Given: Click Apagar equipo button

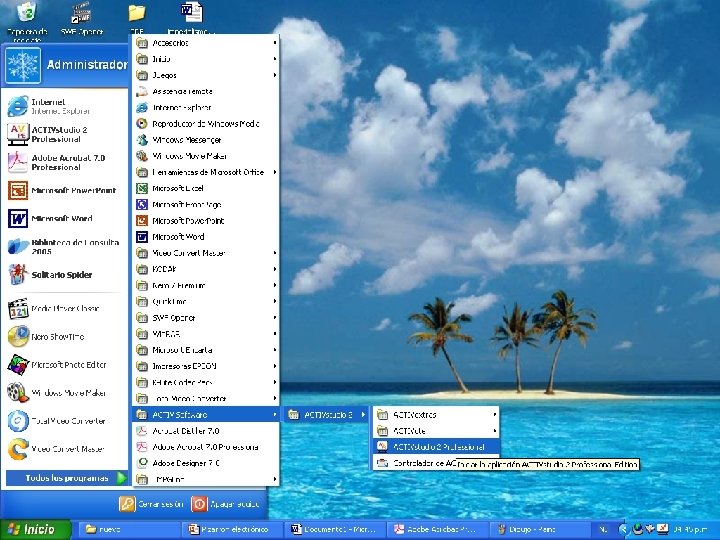Looking at the screenshot, I should [225, 504].
